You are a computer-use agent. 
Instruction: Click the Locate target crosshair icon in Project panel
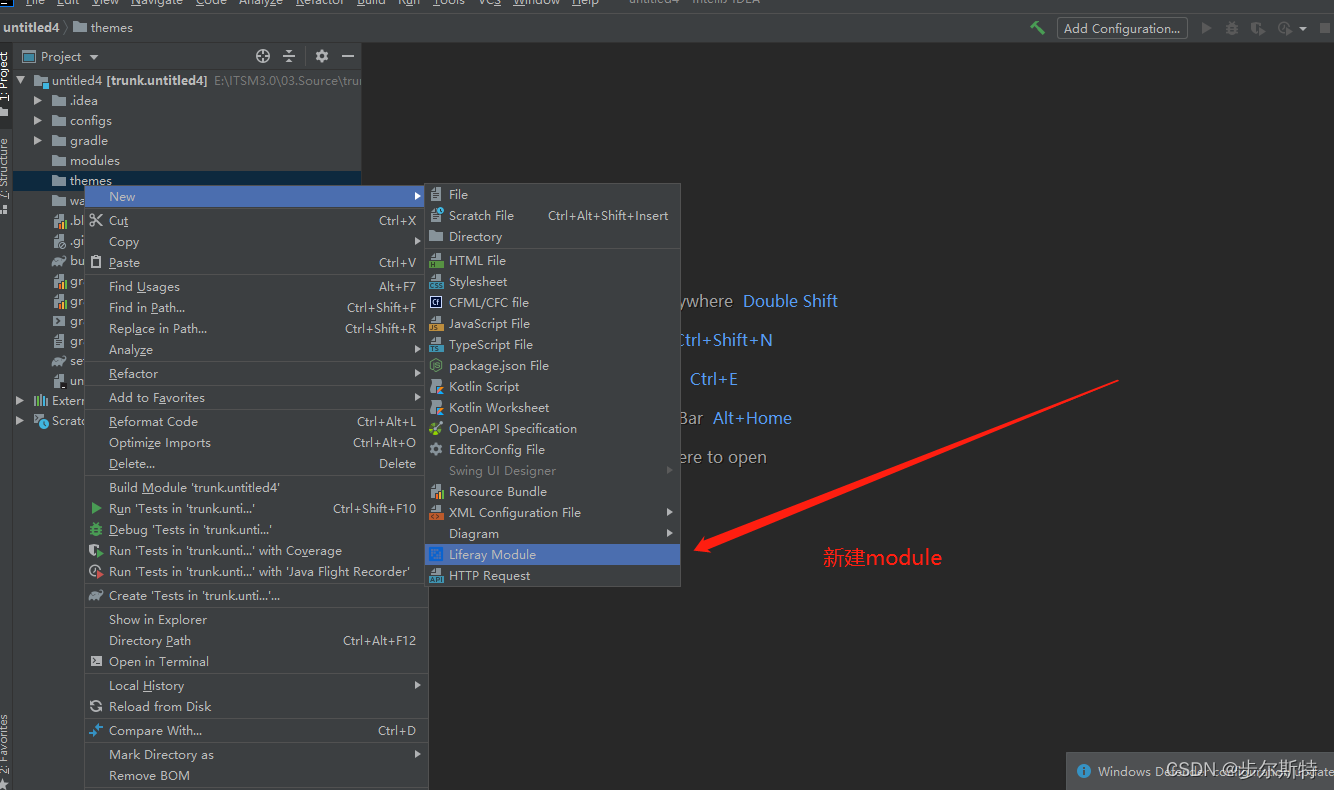[263, 56]
